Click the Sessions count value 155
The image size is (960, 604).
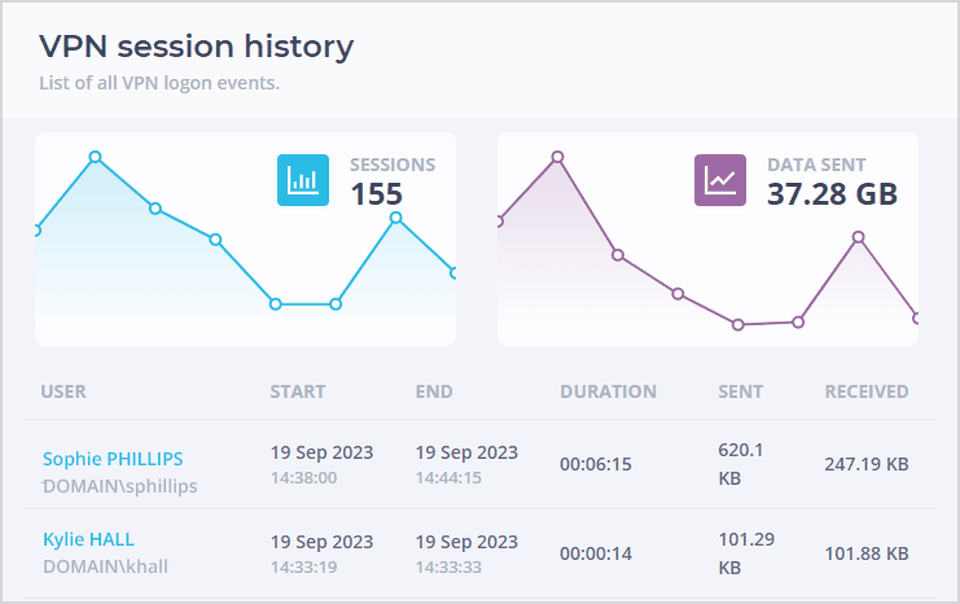point(376,194)
